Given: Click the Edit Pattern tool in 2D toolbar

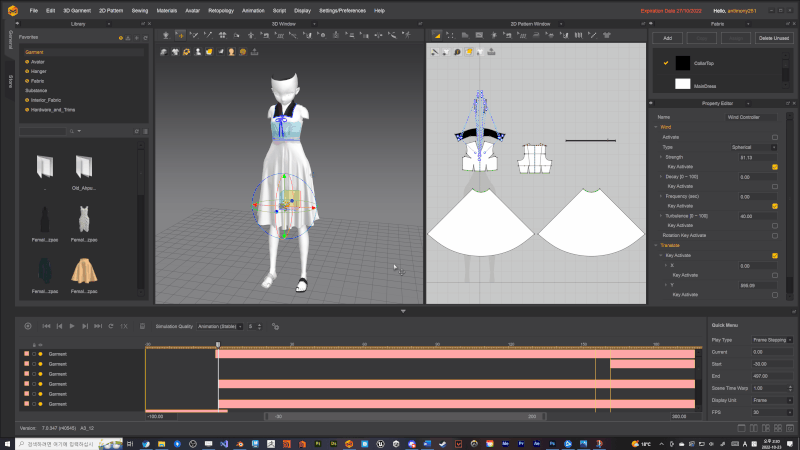Looking at the screenshot, I should pyautogui.click(x=436, y=51).
